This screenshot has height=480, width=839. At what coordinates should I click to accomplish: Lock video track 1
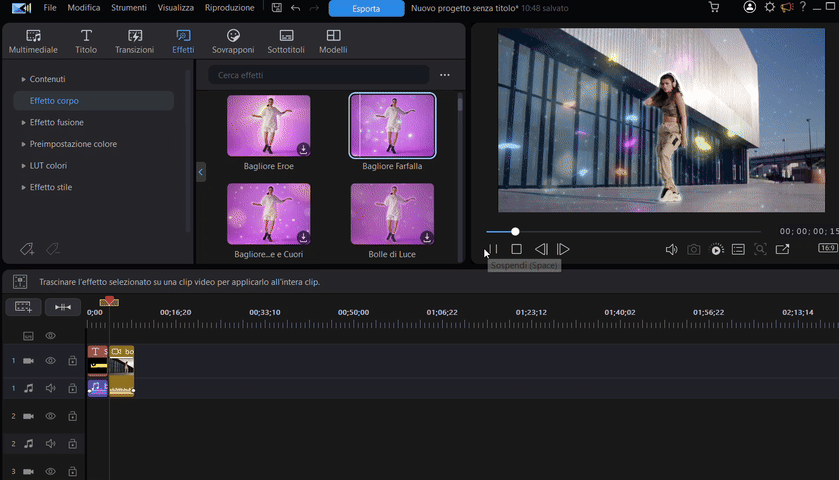[x=72, y=361]
